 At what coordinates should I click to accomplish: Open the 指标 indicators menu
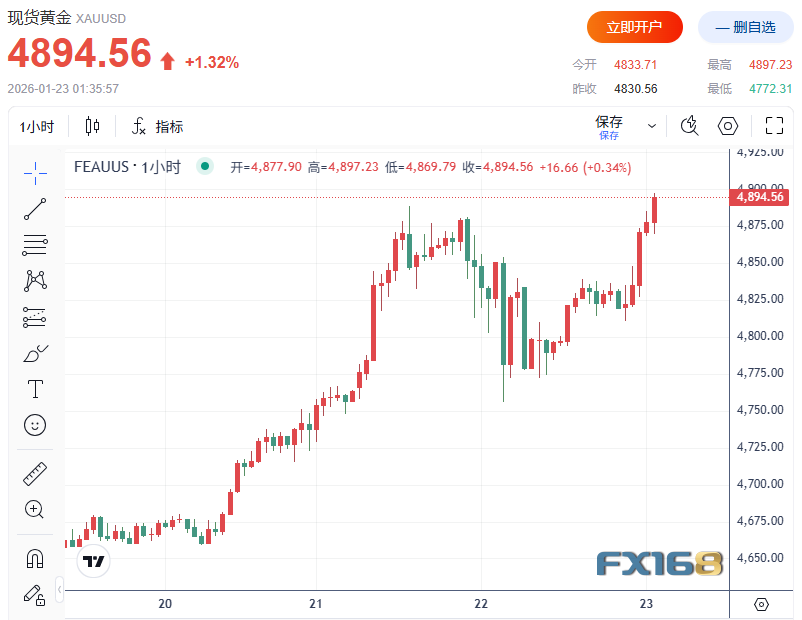(157, 127)
